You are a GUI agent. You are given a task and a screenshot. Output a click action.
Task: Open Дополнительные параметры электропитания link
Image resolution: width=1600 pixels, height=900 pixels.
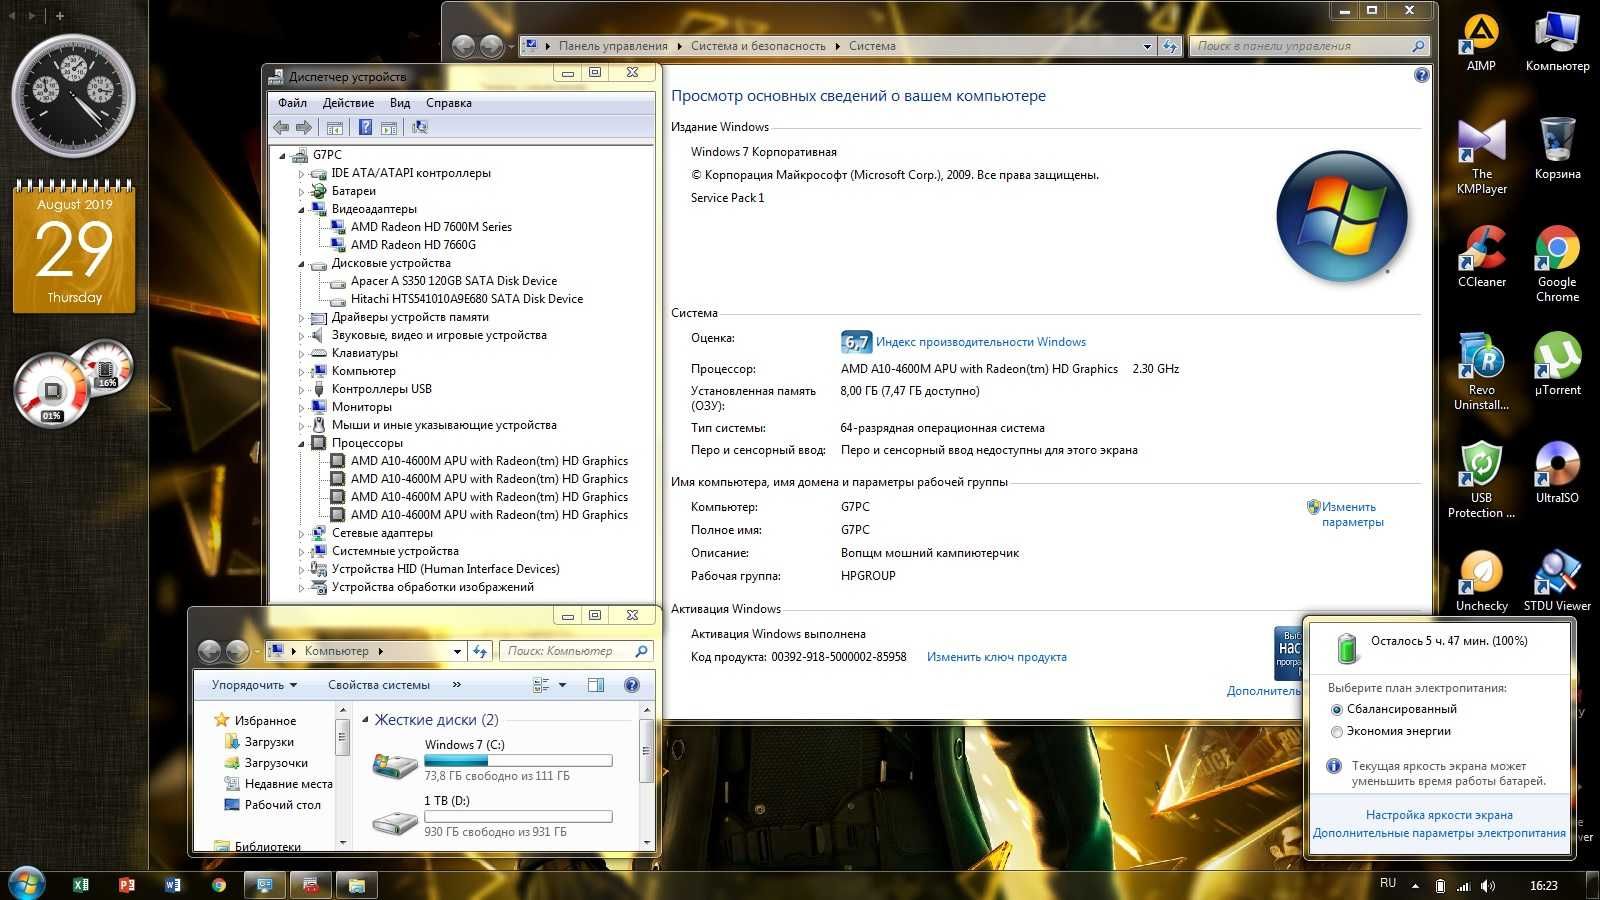(1439, 833)
